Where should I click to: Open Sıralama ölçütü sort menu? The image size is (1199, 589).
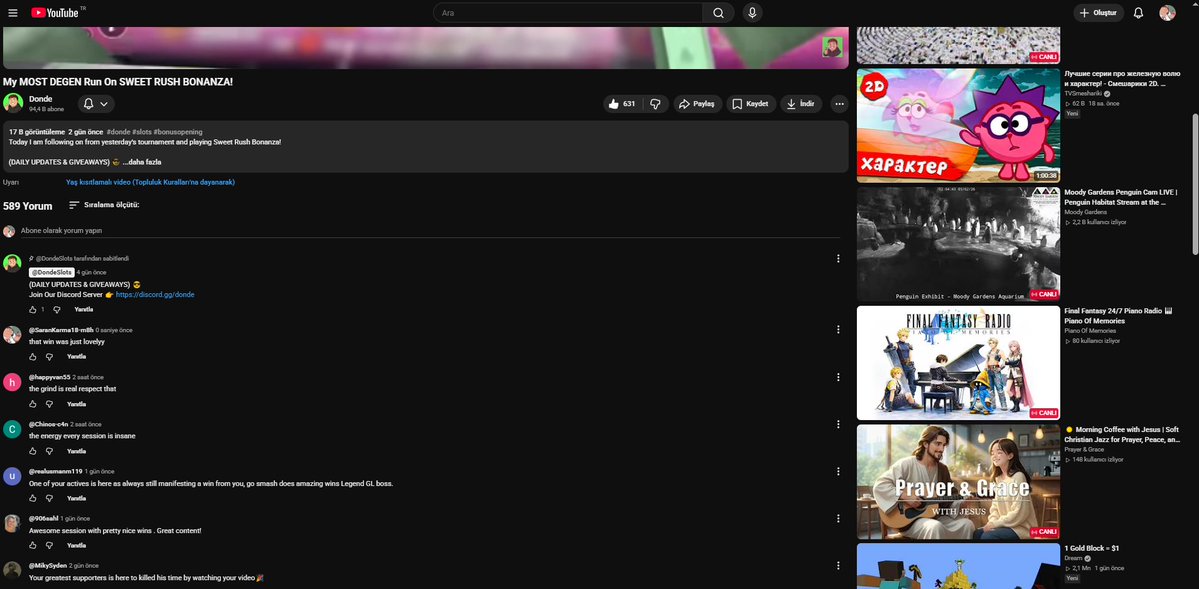pos(104,205)
